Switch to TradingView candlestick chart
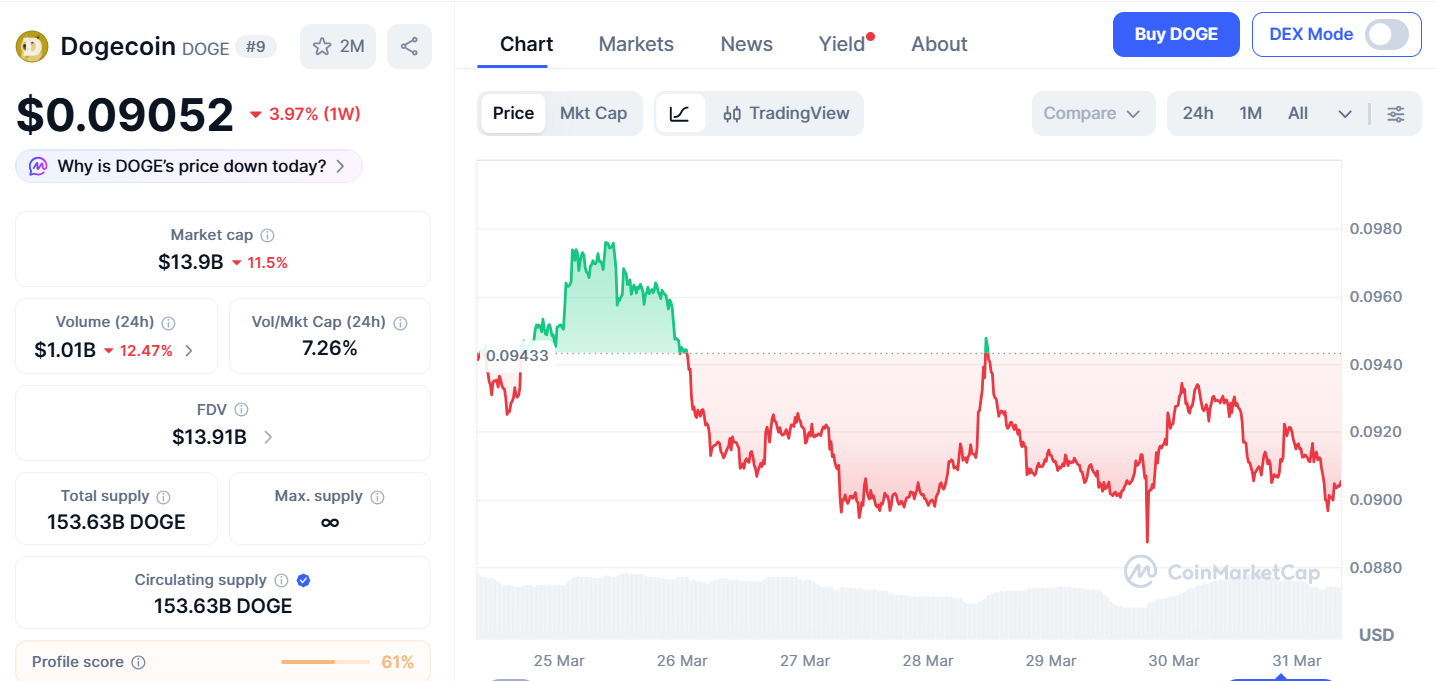 coord(786,113)
